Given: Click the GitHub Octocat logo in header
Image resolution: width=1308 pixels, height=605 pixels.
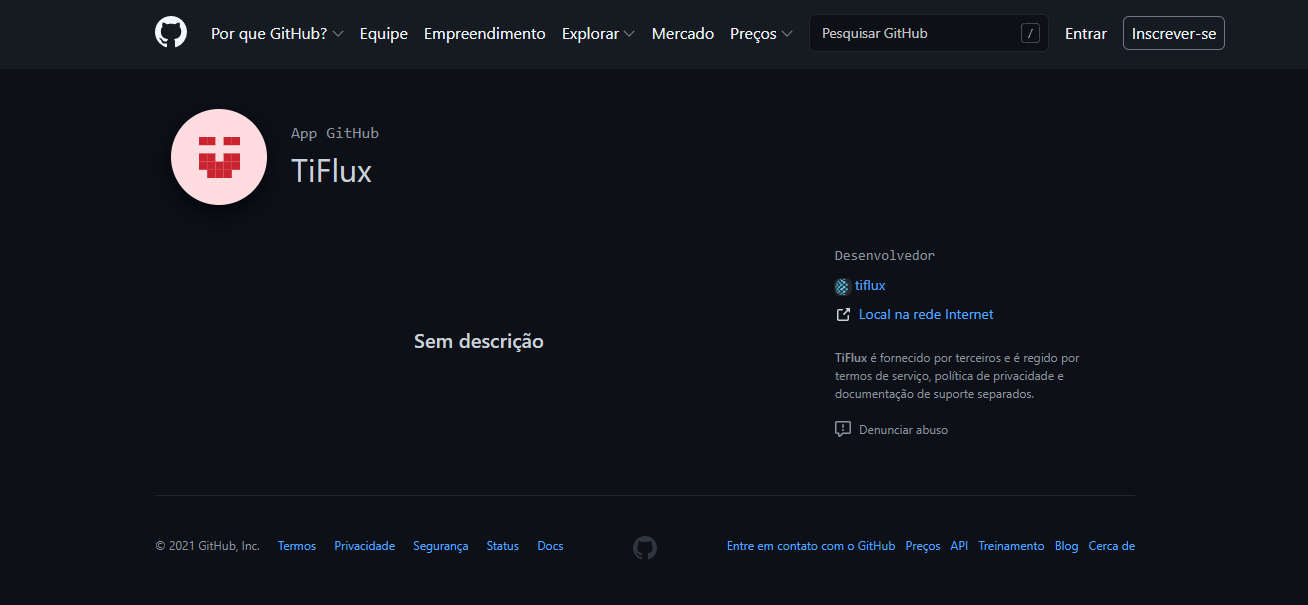Looking at the screenshot, I should (x=171, y=33).
